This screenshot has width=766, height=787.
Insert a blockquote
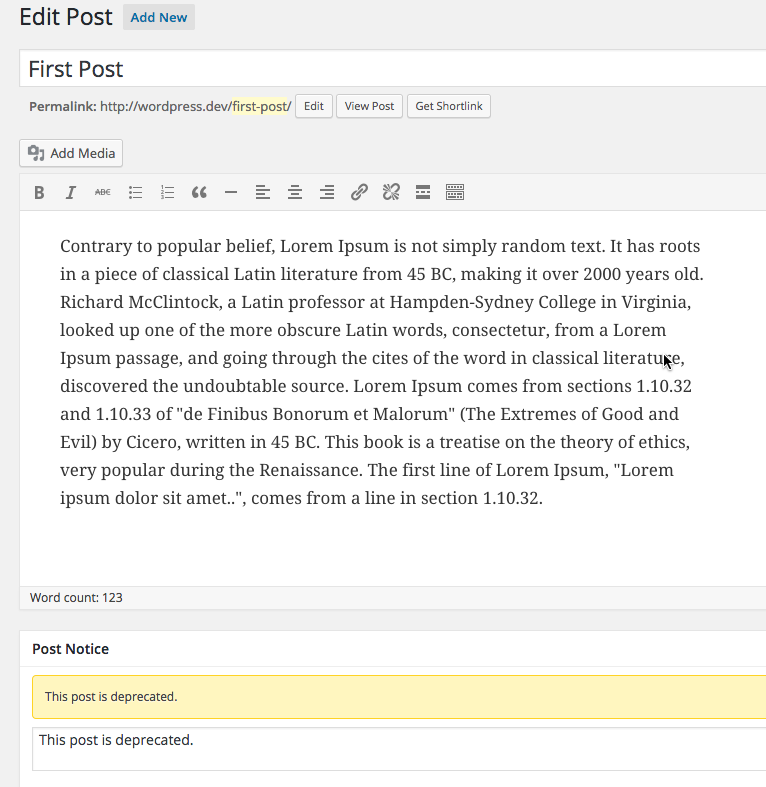(199, 192)
